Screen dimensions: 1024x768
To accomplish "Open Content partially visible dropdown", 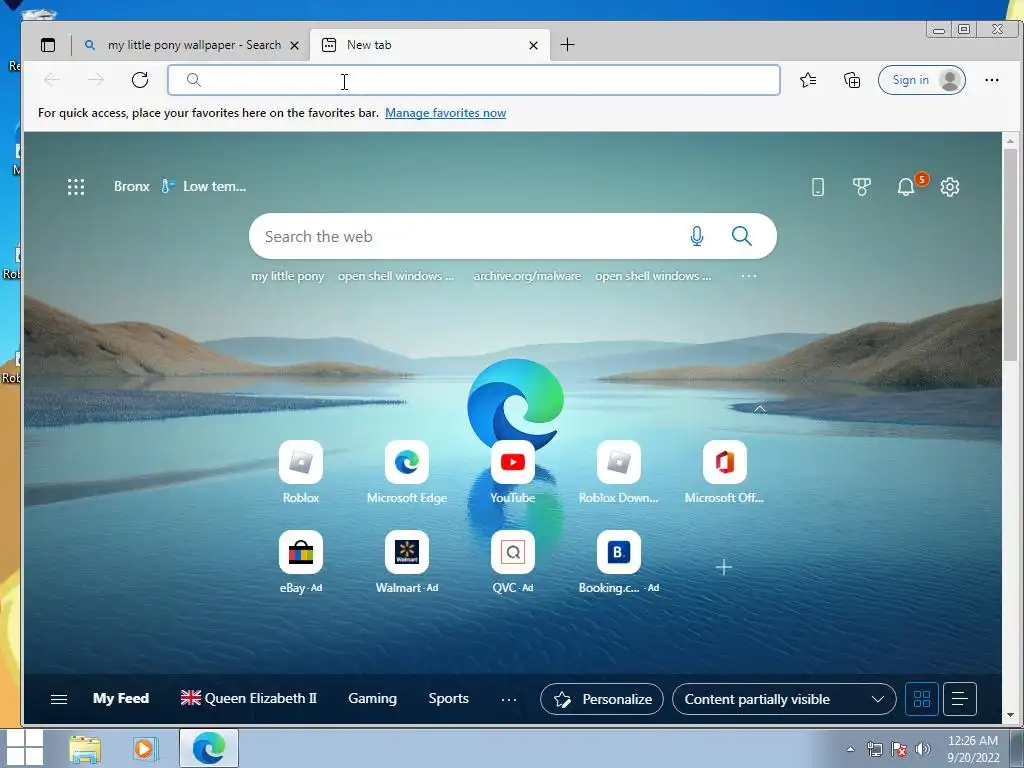I will tap(784, 699).
